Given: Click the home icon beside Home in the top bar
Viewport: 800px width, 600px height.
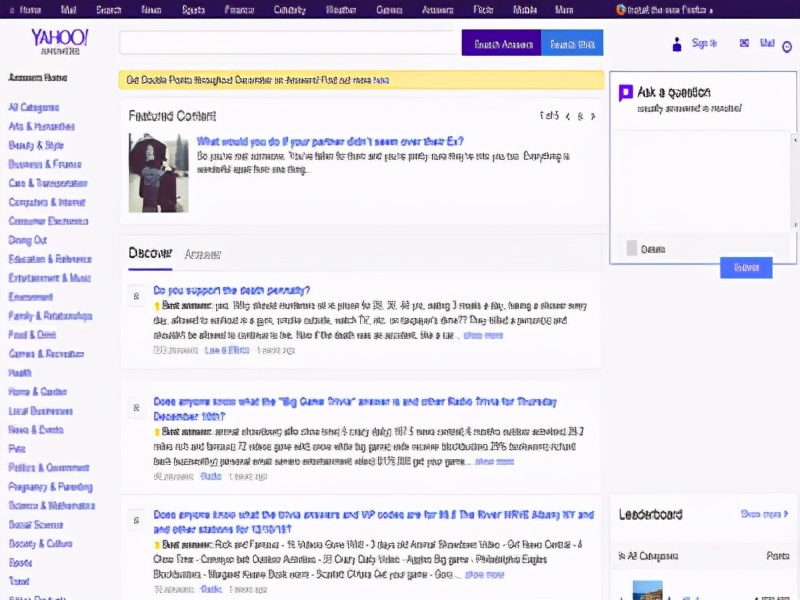Looking at the screenshot, I should (x=12, y=10).
